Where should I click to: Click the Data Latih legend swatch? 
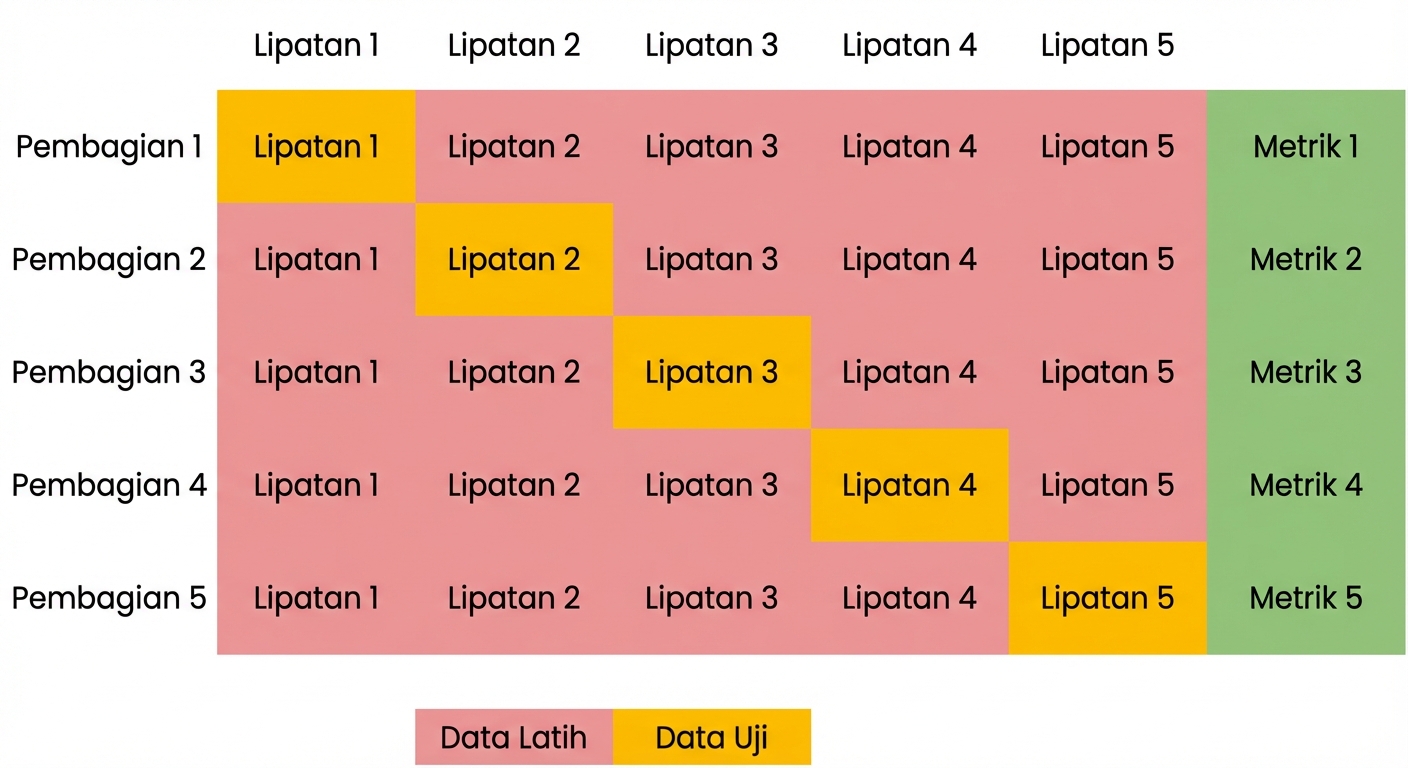point(513,738)
